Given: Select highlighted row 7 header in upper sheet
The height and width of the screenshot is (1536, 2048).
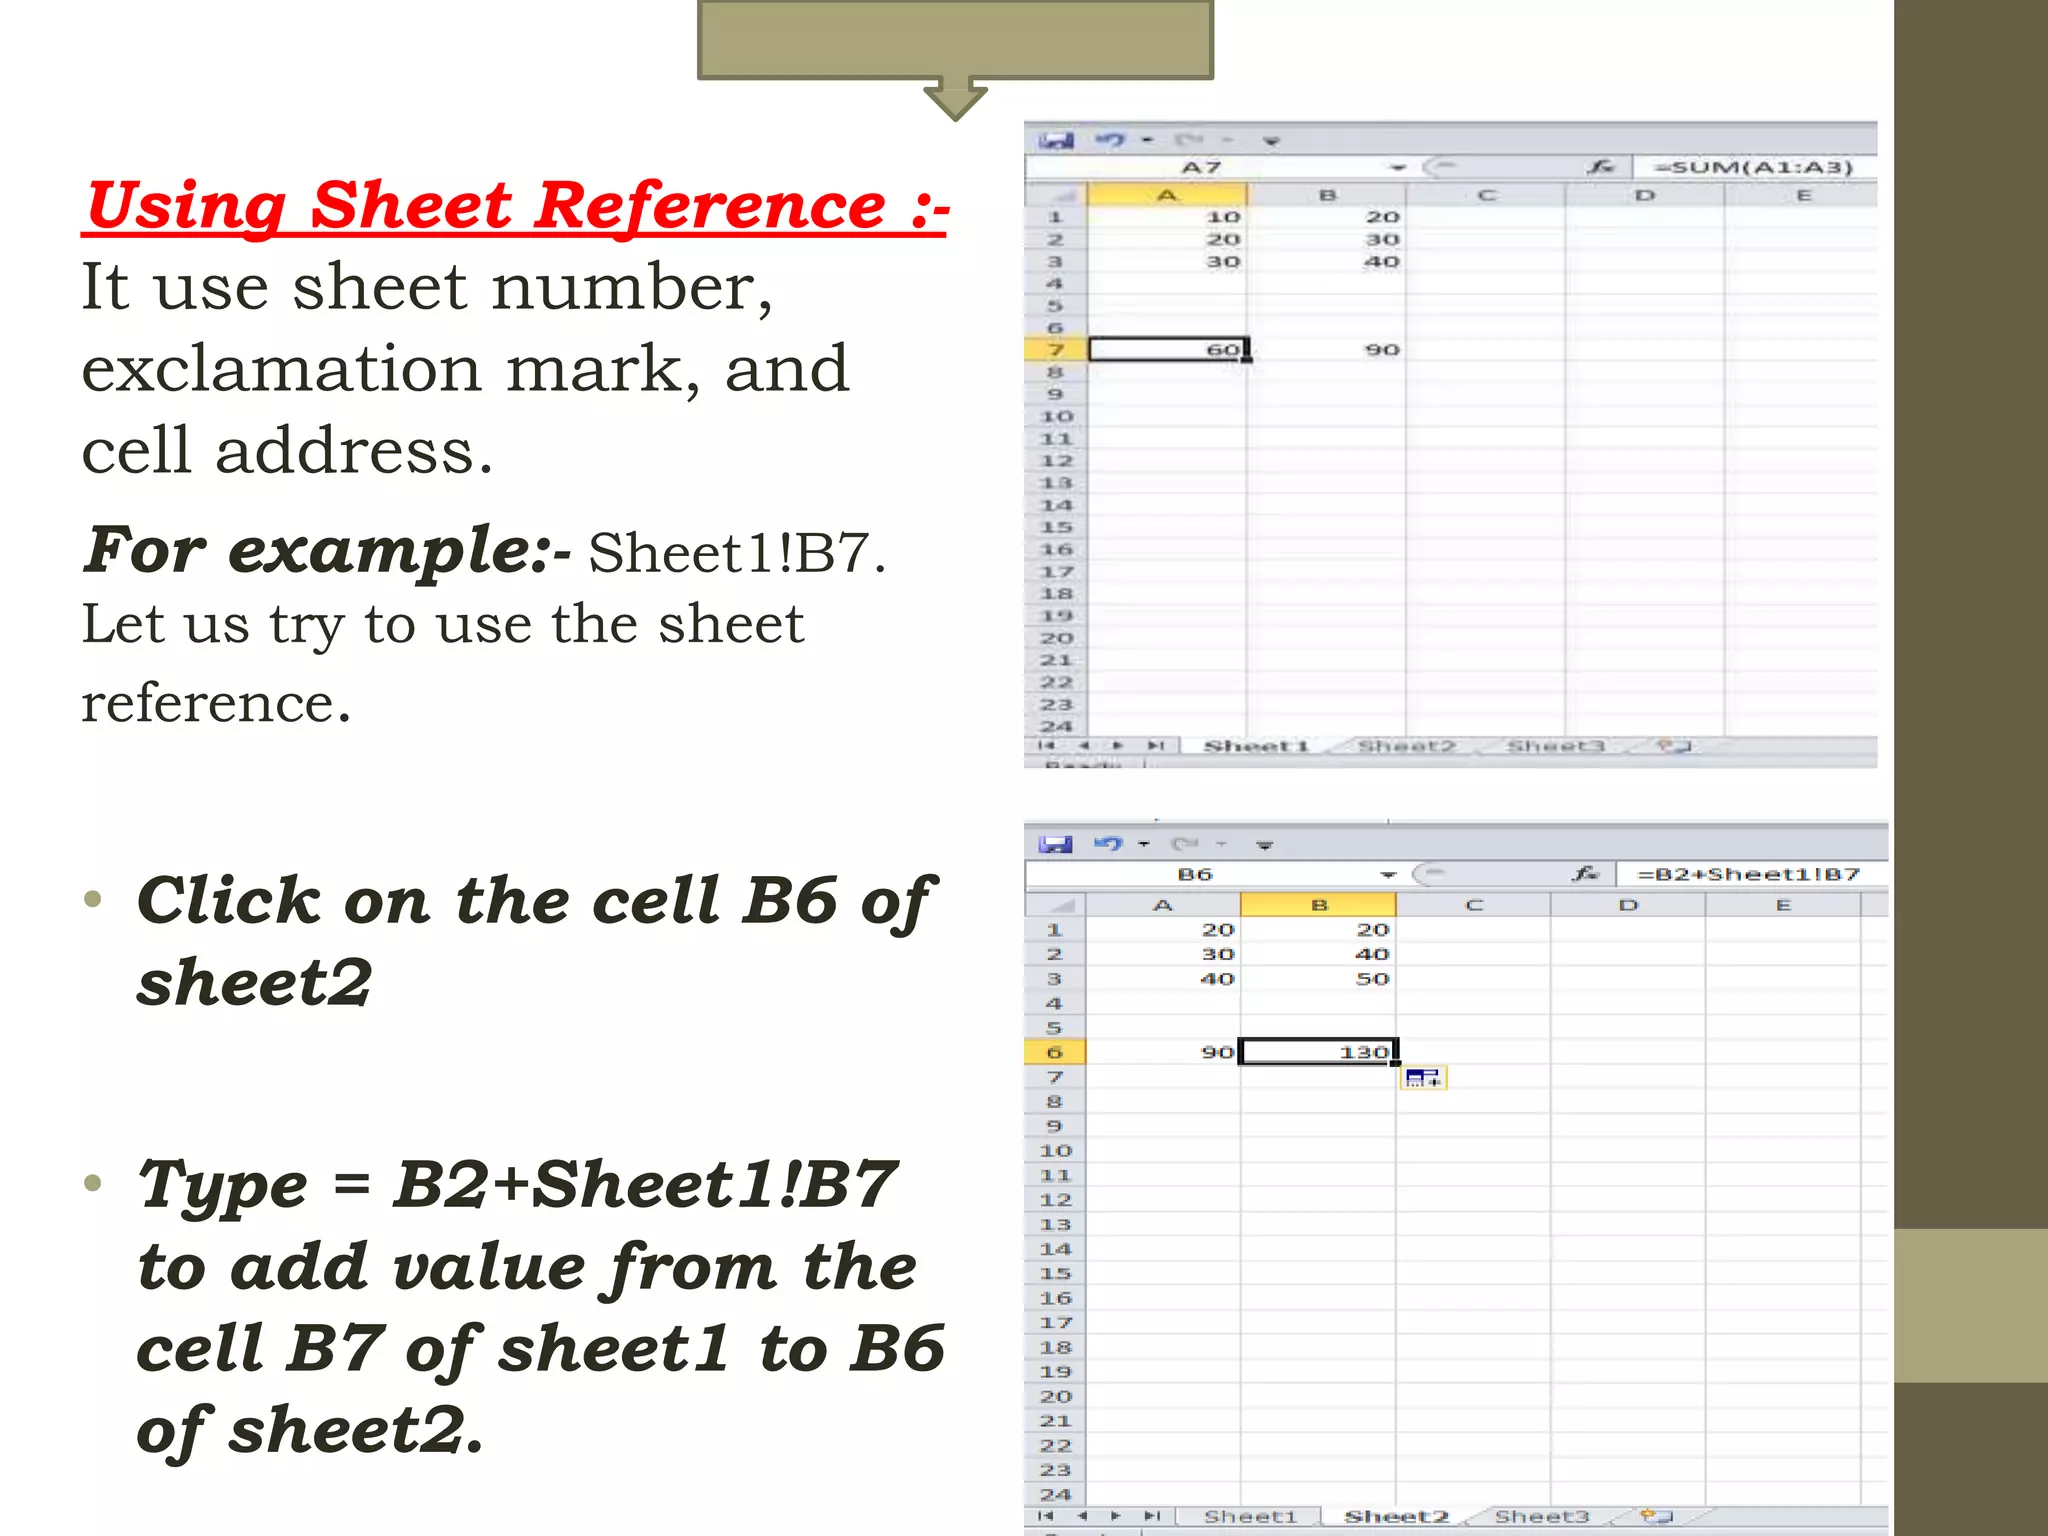Looking at the screenshot, I should (1056, 349).
